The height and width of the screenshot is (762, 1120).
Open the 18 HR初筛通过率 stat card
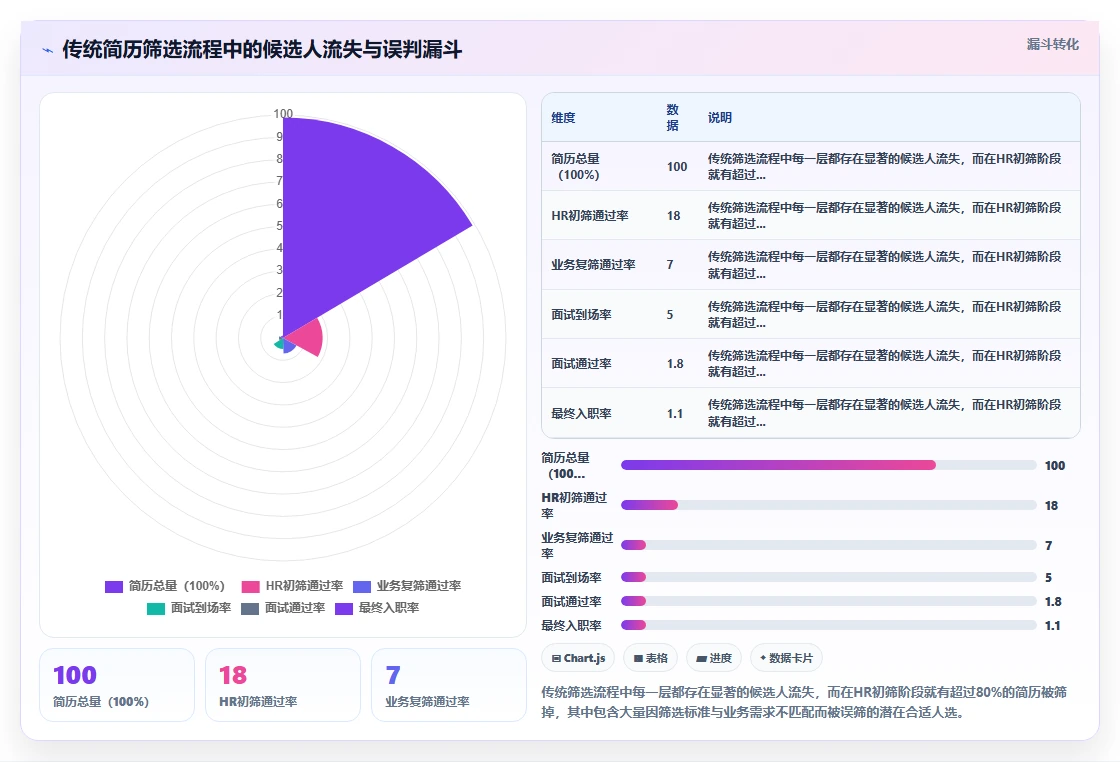(x=283, y=685)
